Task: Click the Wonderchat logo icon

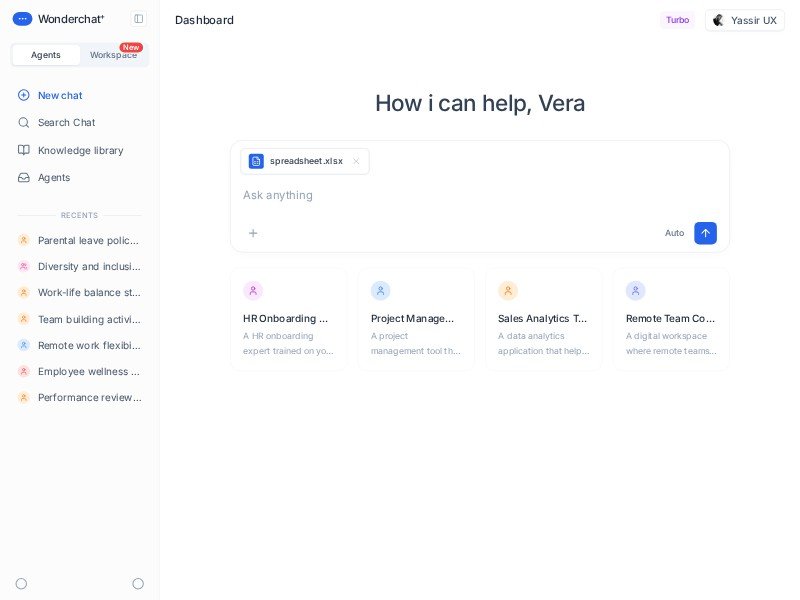Action: click(22, 19)
